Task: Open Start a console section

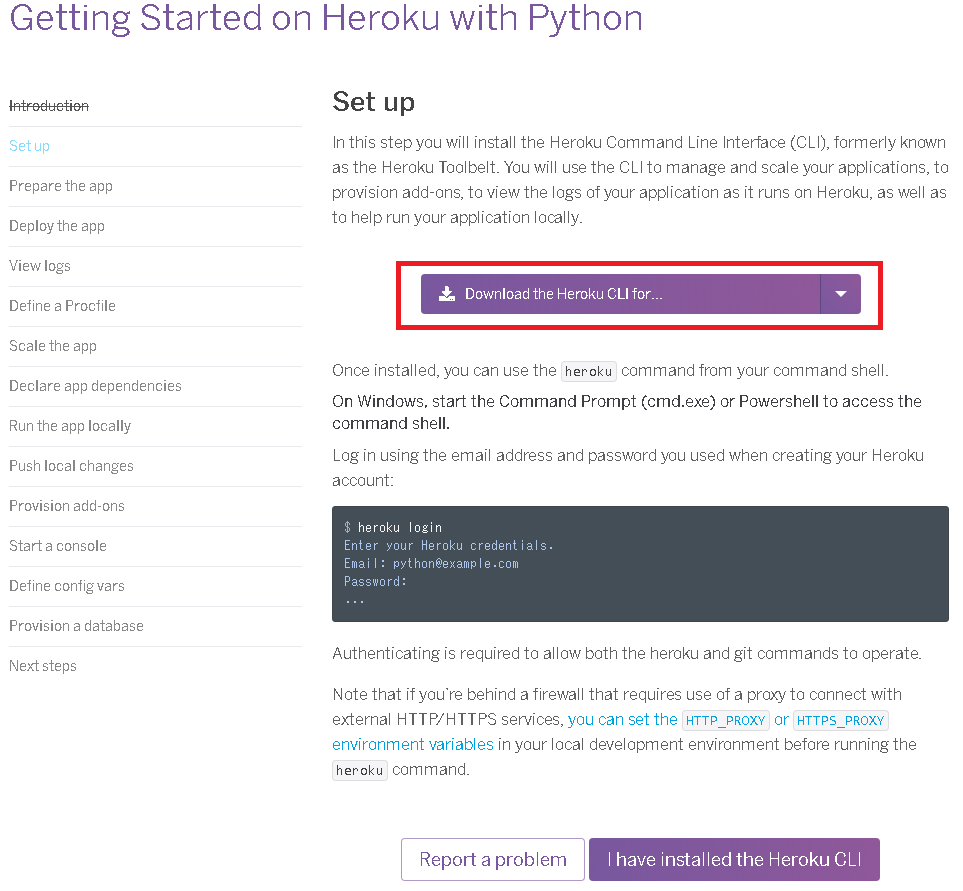Action: (x=58, y=546)
